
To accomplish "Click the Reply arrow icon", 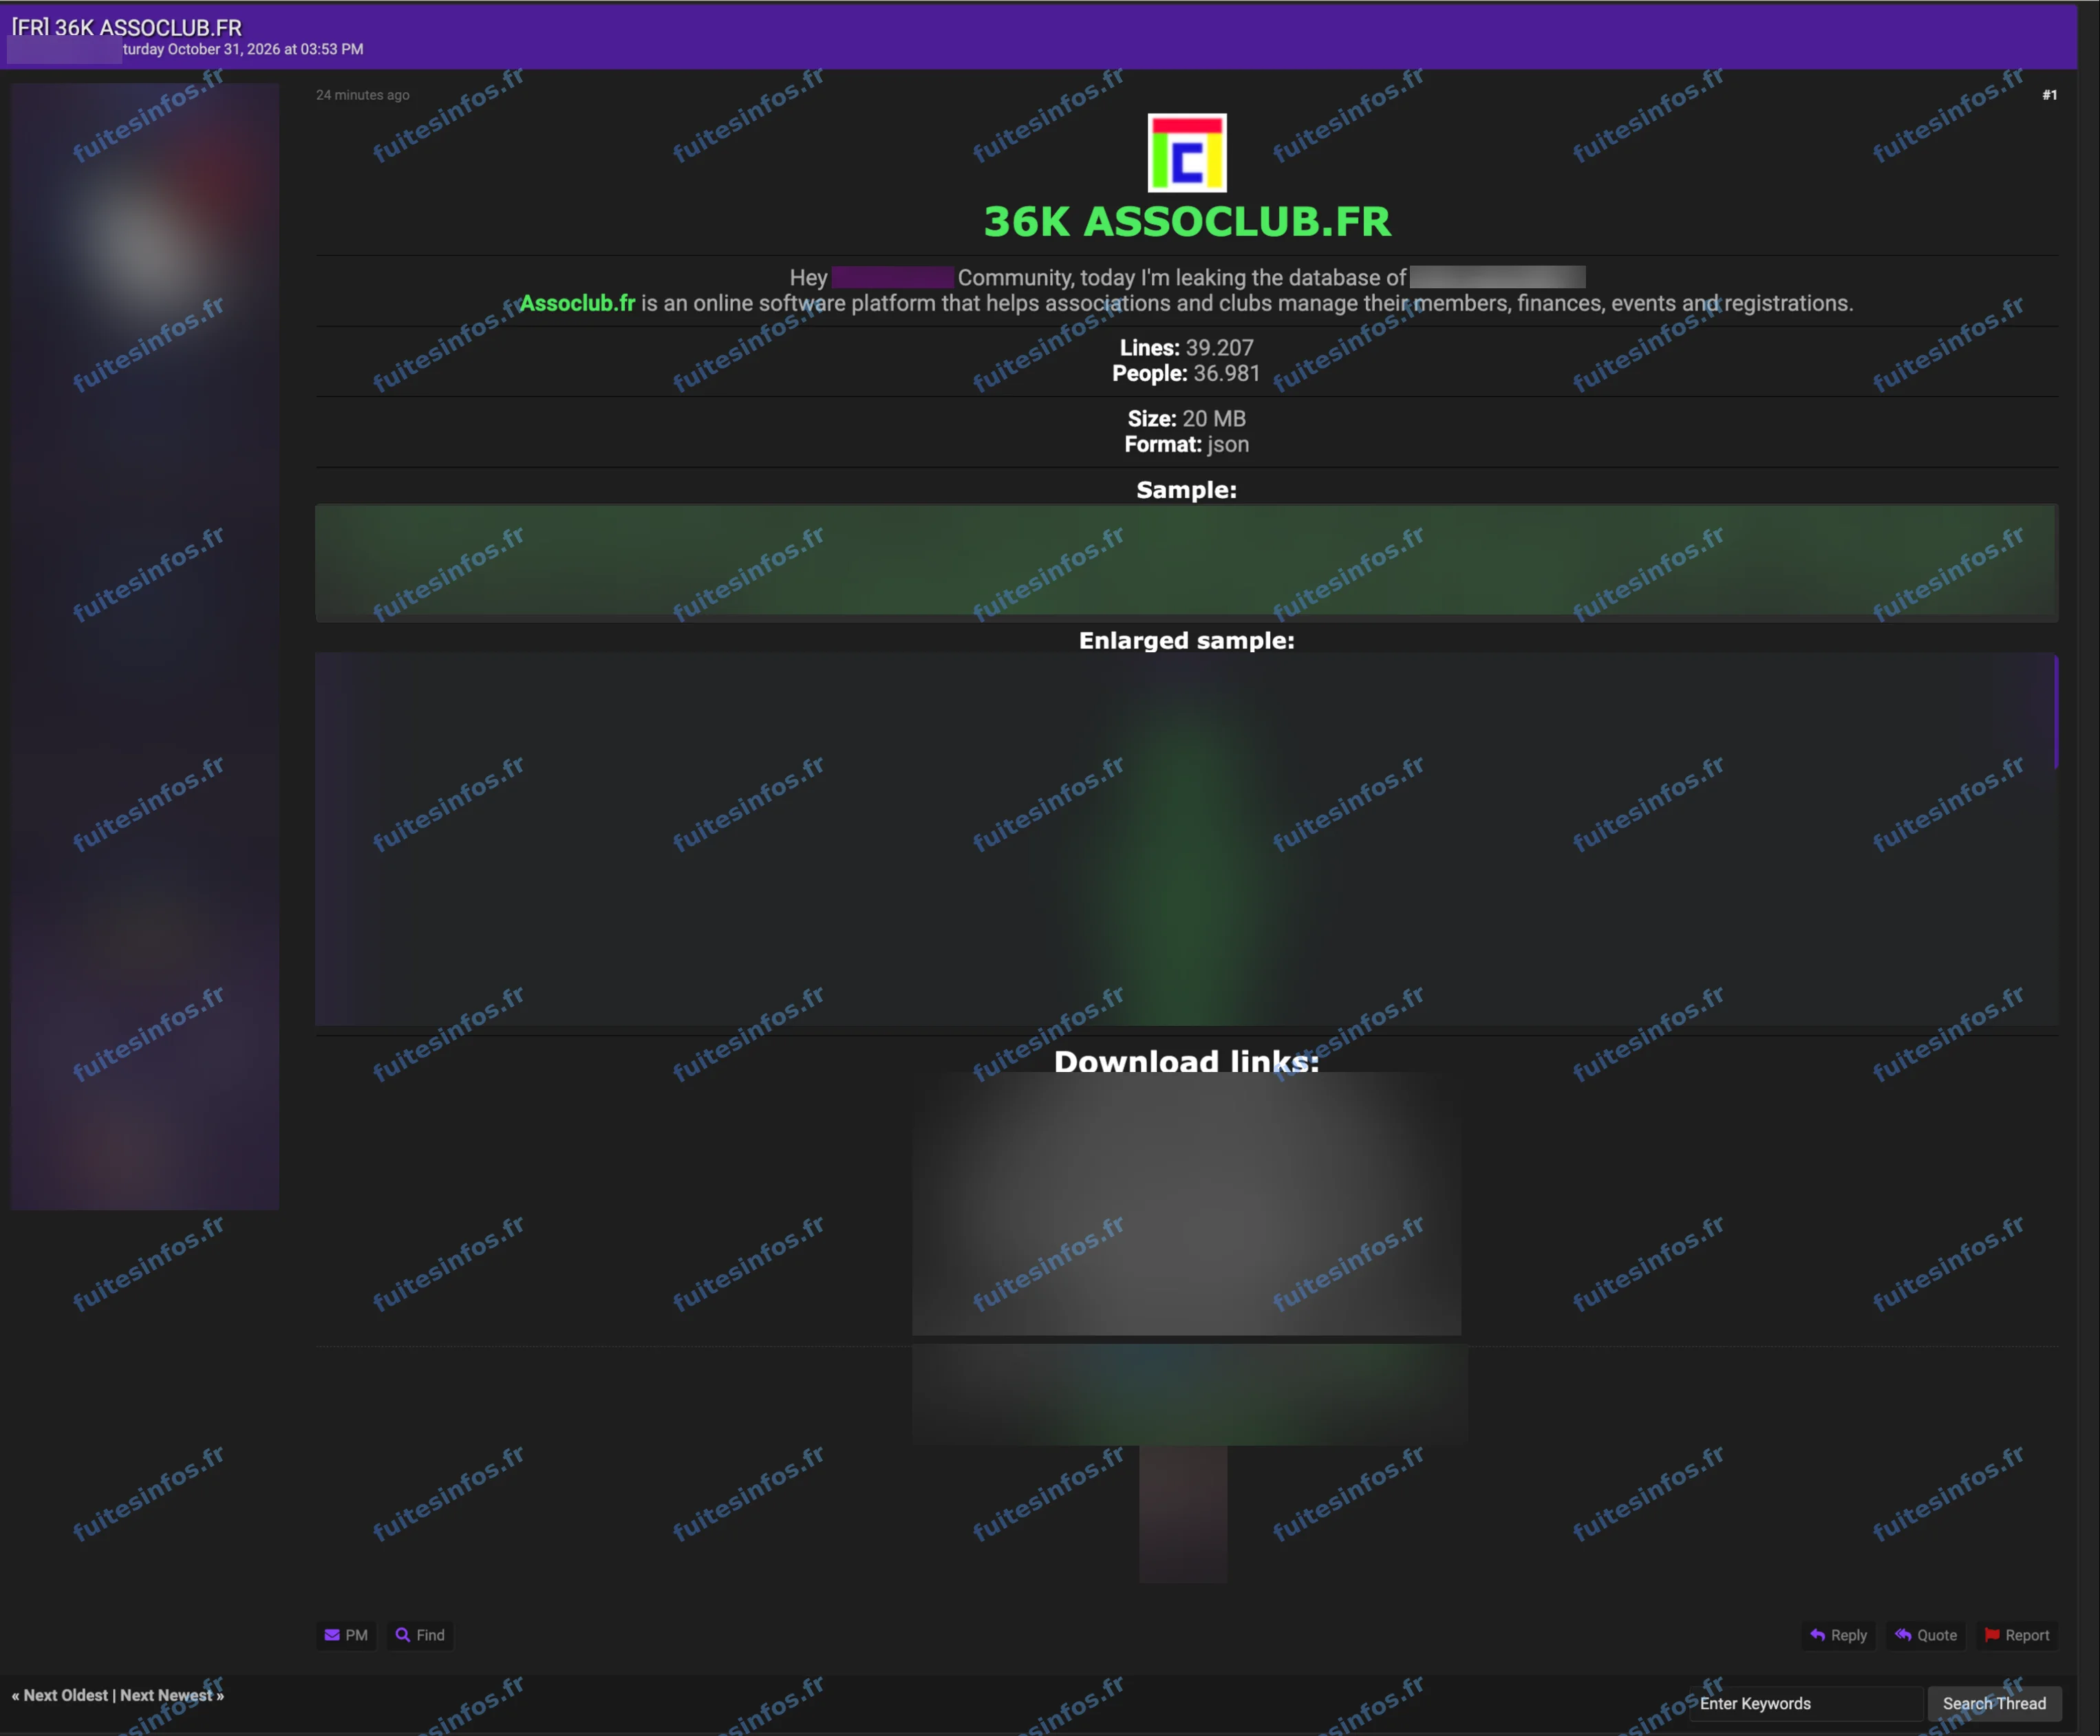I will click(1817, 1635).
